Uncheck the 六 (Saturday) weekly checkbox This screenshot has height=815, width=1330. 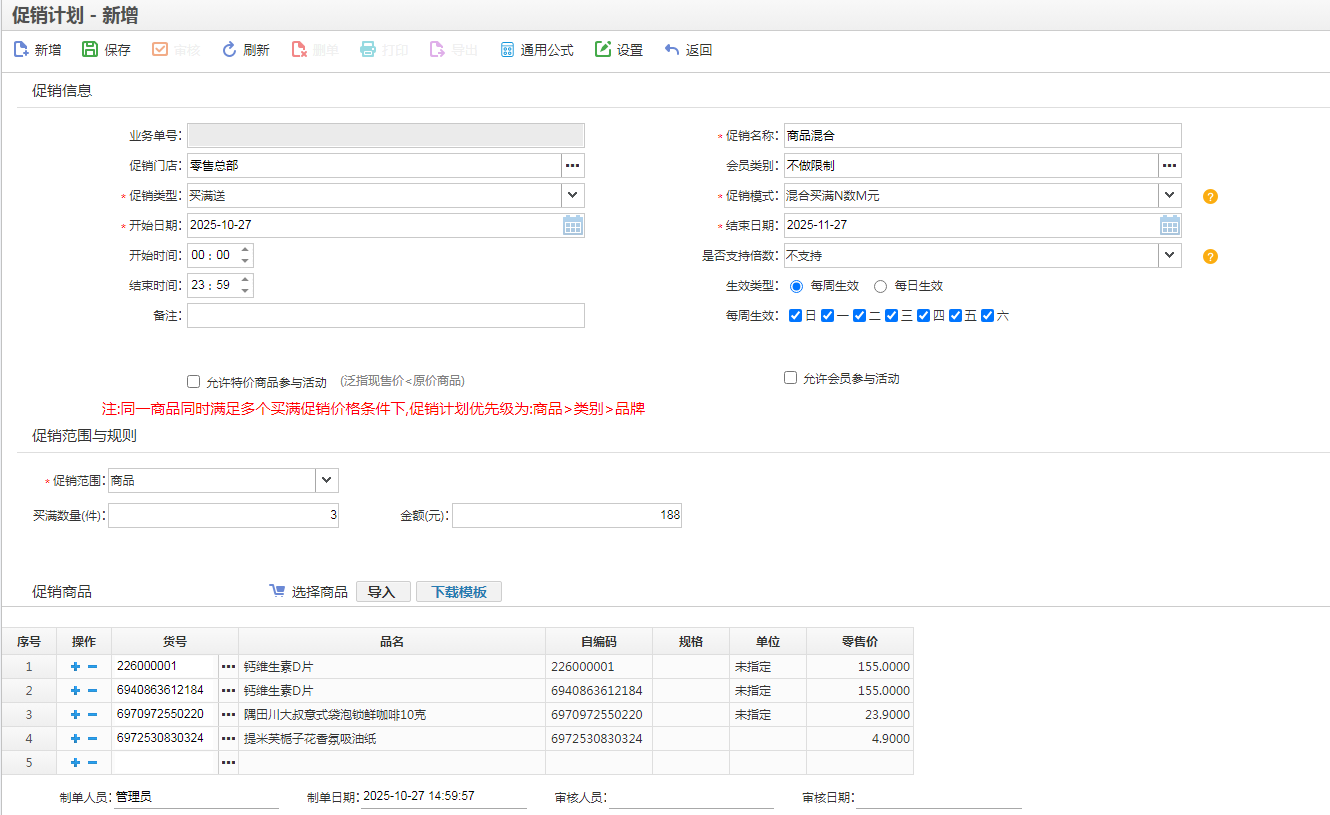click(x=988, y=316)
